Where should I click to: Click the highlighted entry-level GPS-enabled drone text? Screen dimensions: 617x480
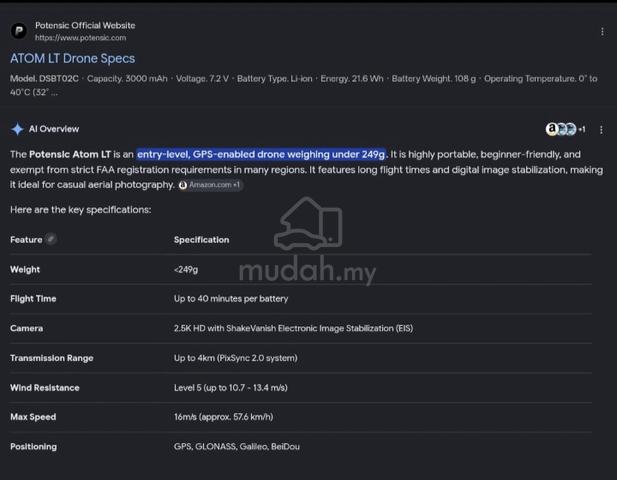tap(261, 154)
